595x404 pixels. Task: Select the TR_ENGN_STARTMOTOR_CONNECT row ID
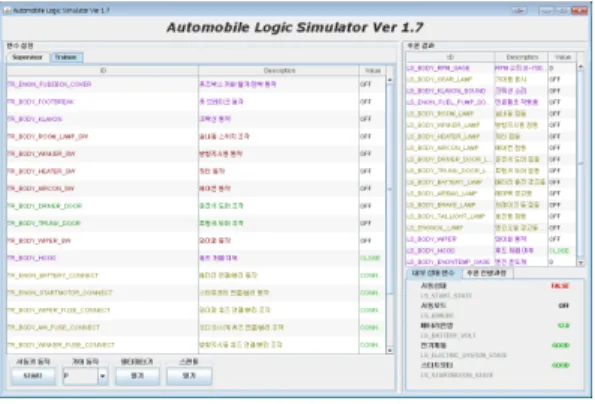60,292
